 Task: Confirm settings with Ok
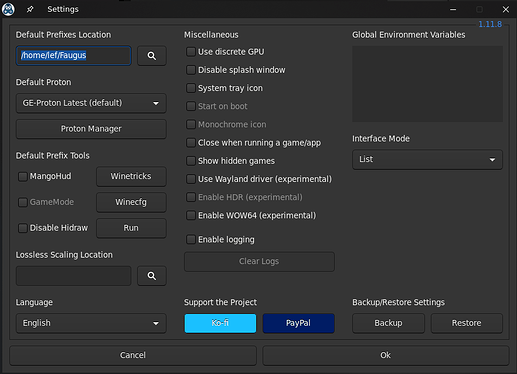click(x=386, y=355)
